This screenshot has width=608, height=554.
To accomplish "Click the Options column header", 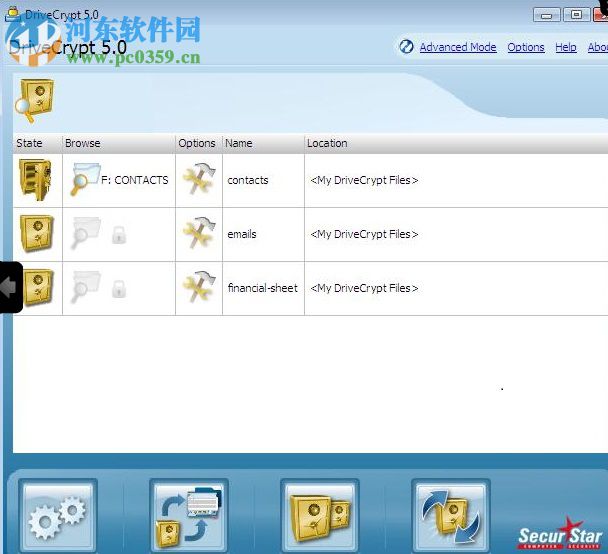I will [199, 143].
